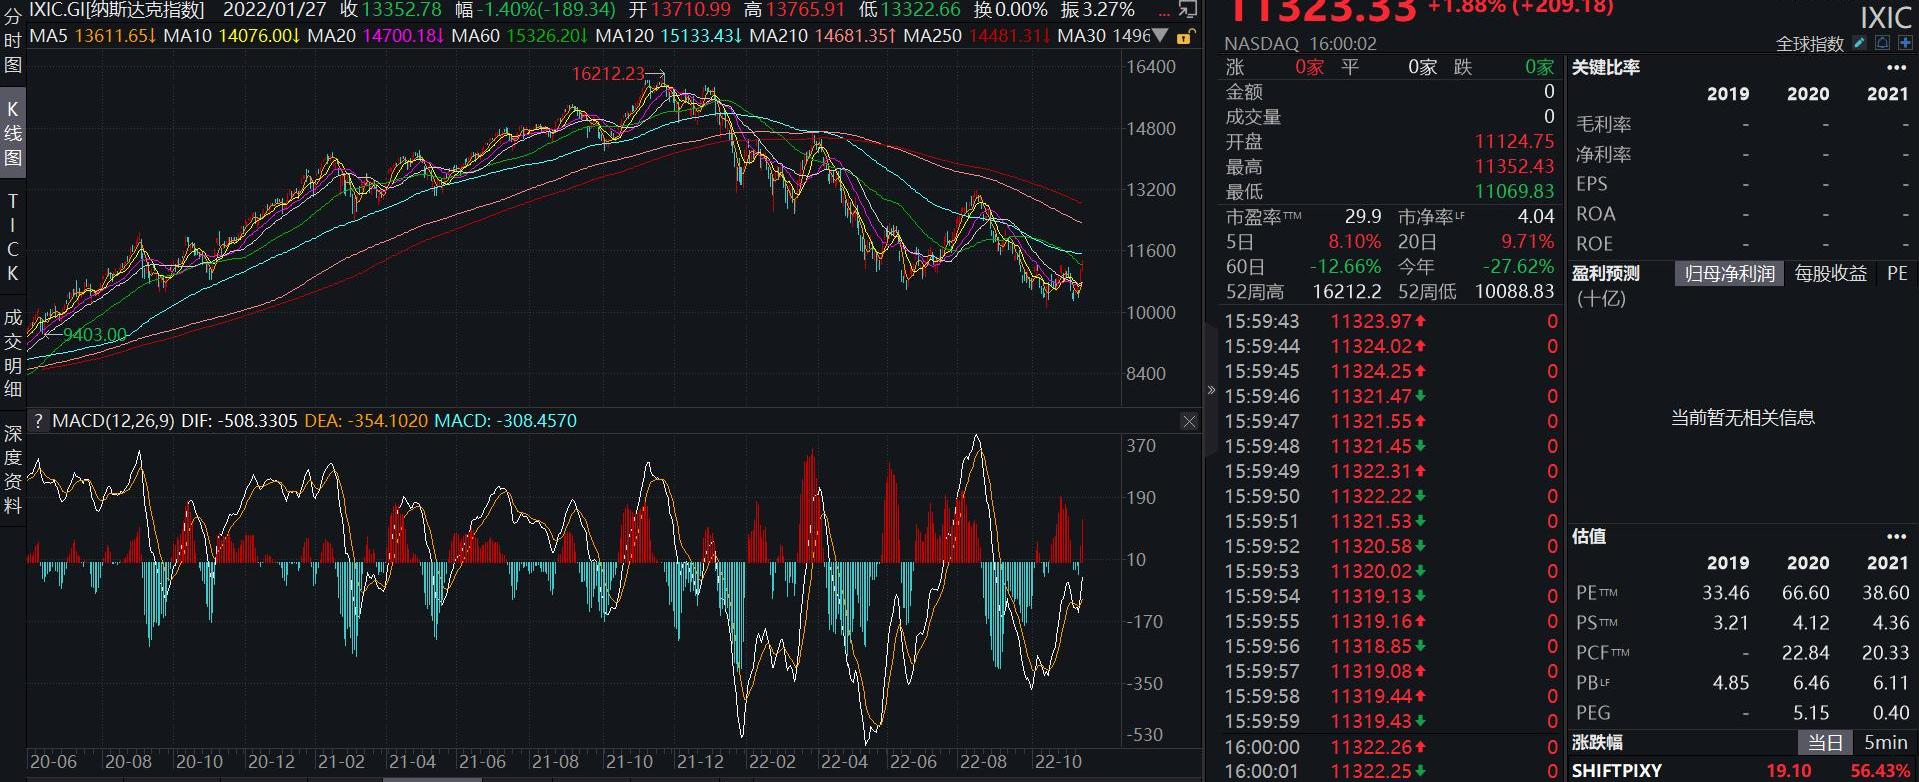This screenshot has width=1919, height=782.
Task: Click the 21-02 date on time axis
Action: [x=341, y=762]
